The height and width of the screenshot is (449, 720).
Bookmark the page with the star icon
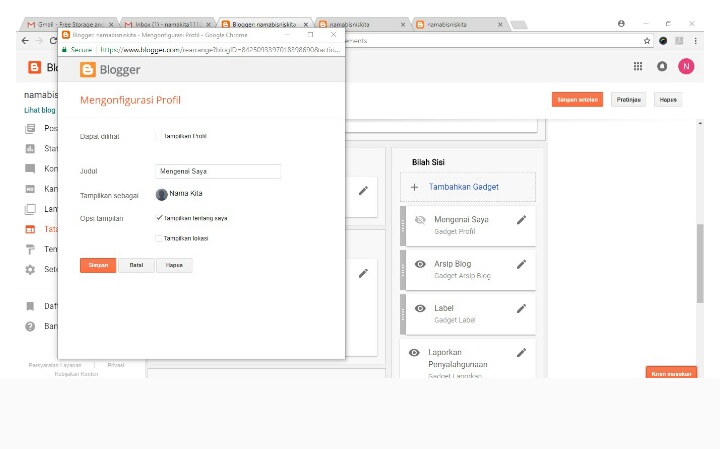click(x=647, y=41)
